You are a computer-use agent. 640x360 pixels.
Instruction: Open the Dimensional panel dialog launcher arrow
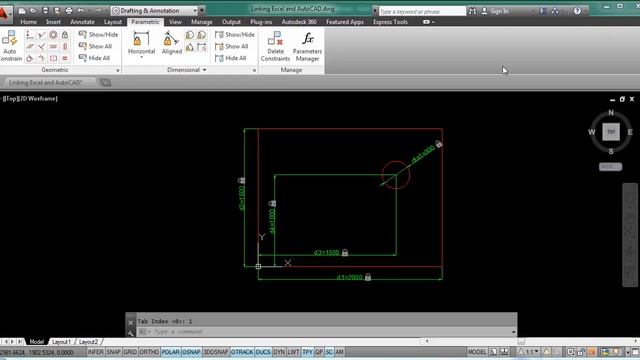point(254,70)
